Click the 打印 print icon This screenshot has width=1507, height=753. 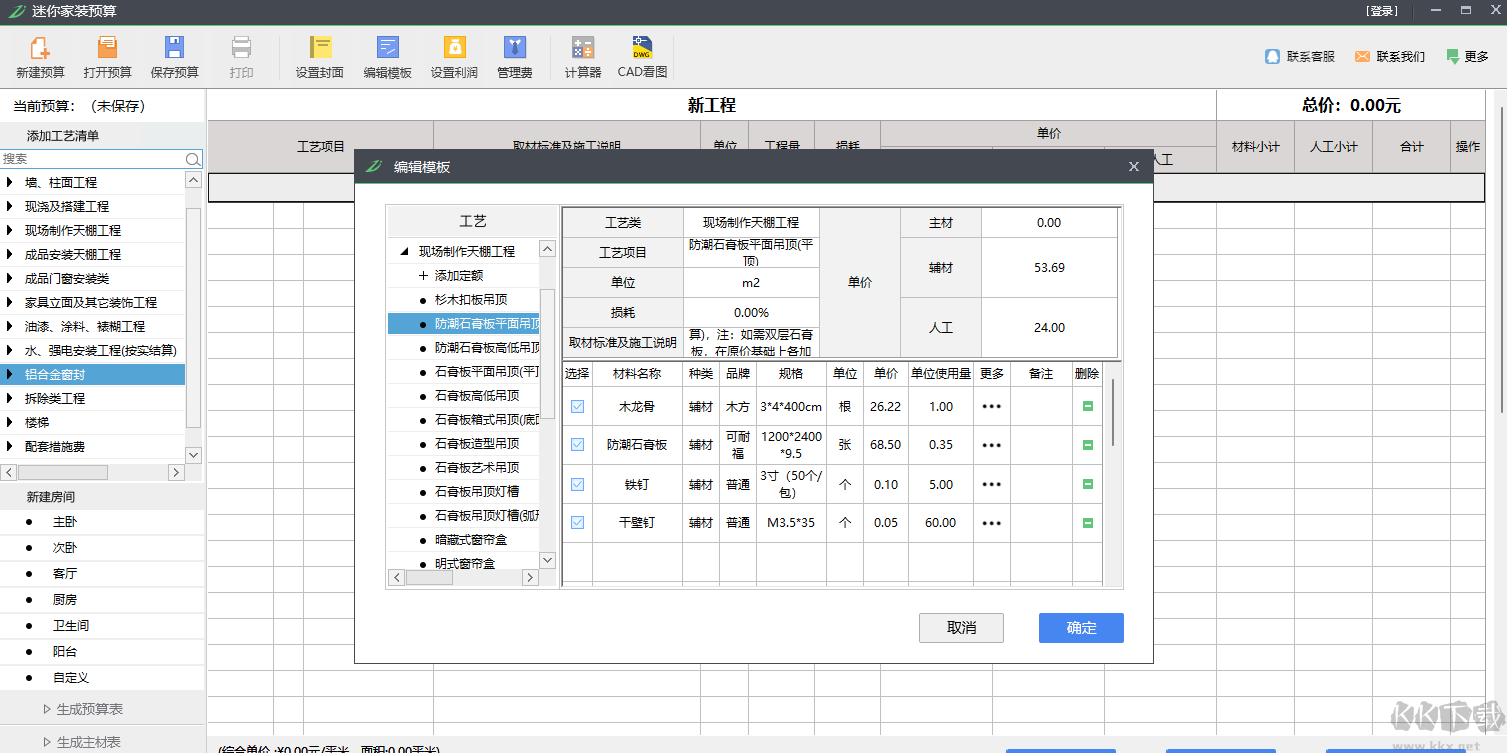[240, 55]
